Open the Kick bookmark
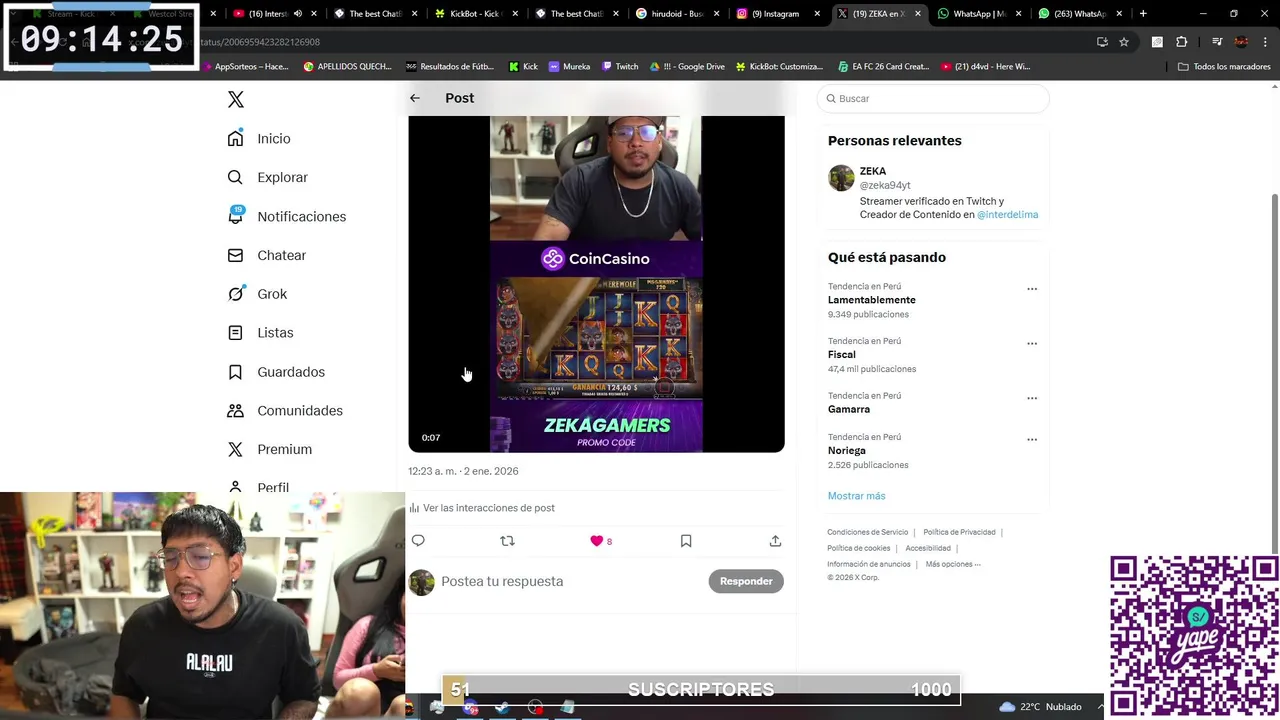1280x720 pixels. pyautogui.click(x=523, y=67)
